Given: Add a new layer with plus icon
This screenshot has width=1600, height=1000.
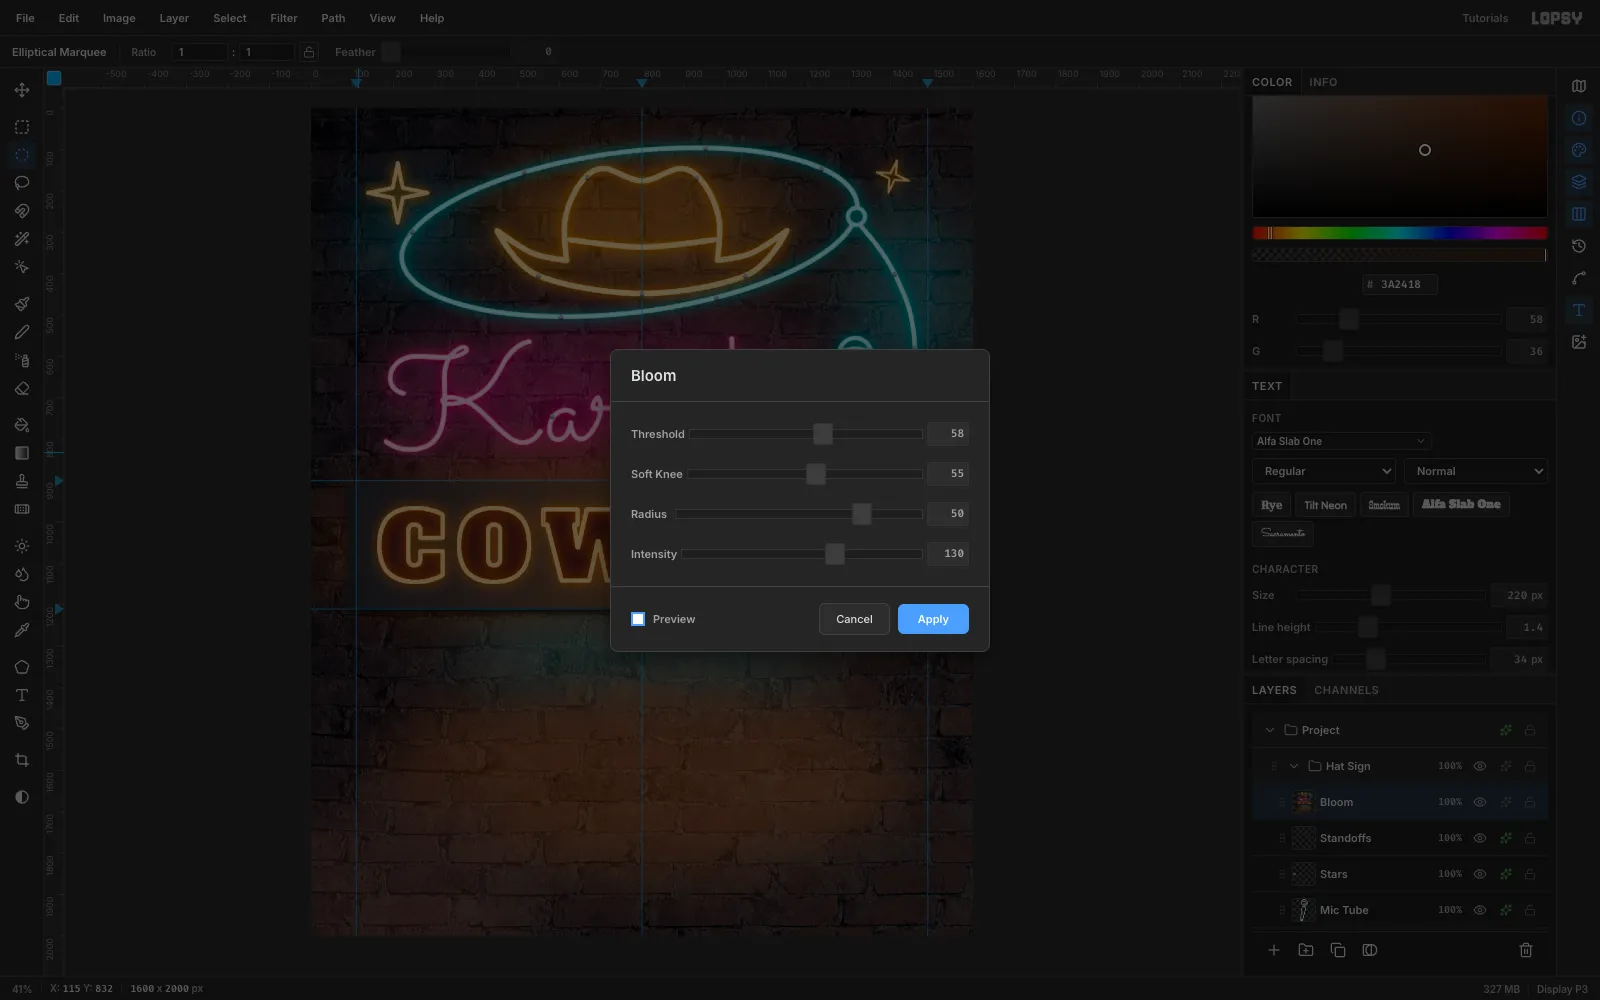Looking at the screenshot, I should click(x=1274, y=950).
